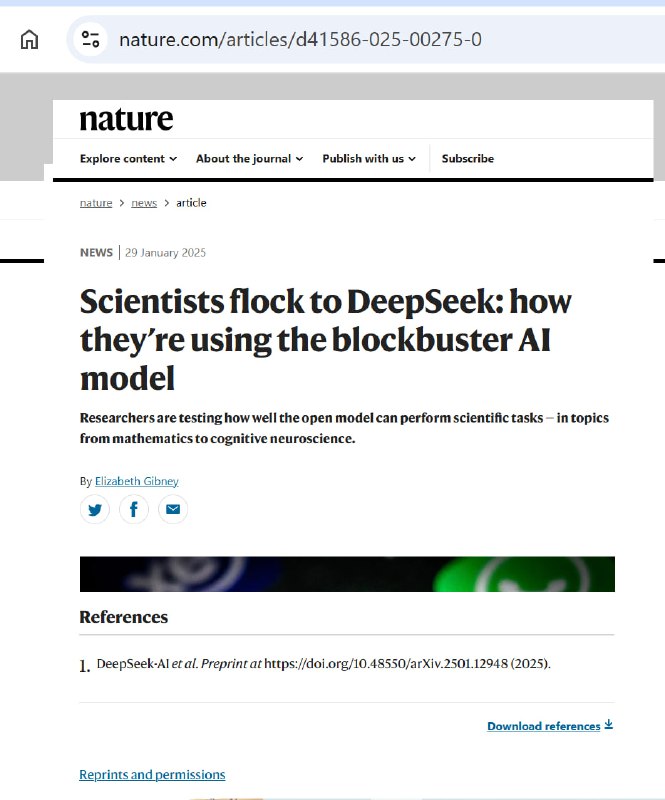Click the Subscribe menu item
Image resolution: width=665 pixels, height=800 pixels.
pyautogui.click(x=467, y=159)
